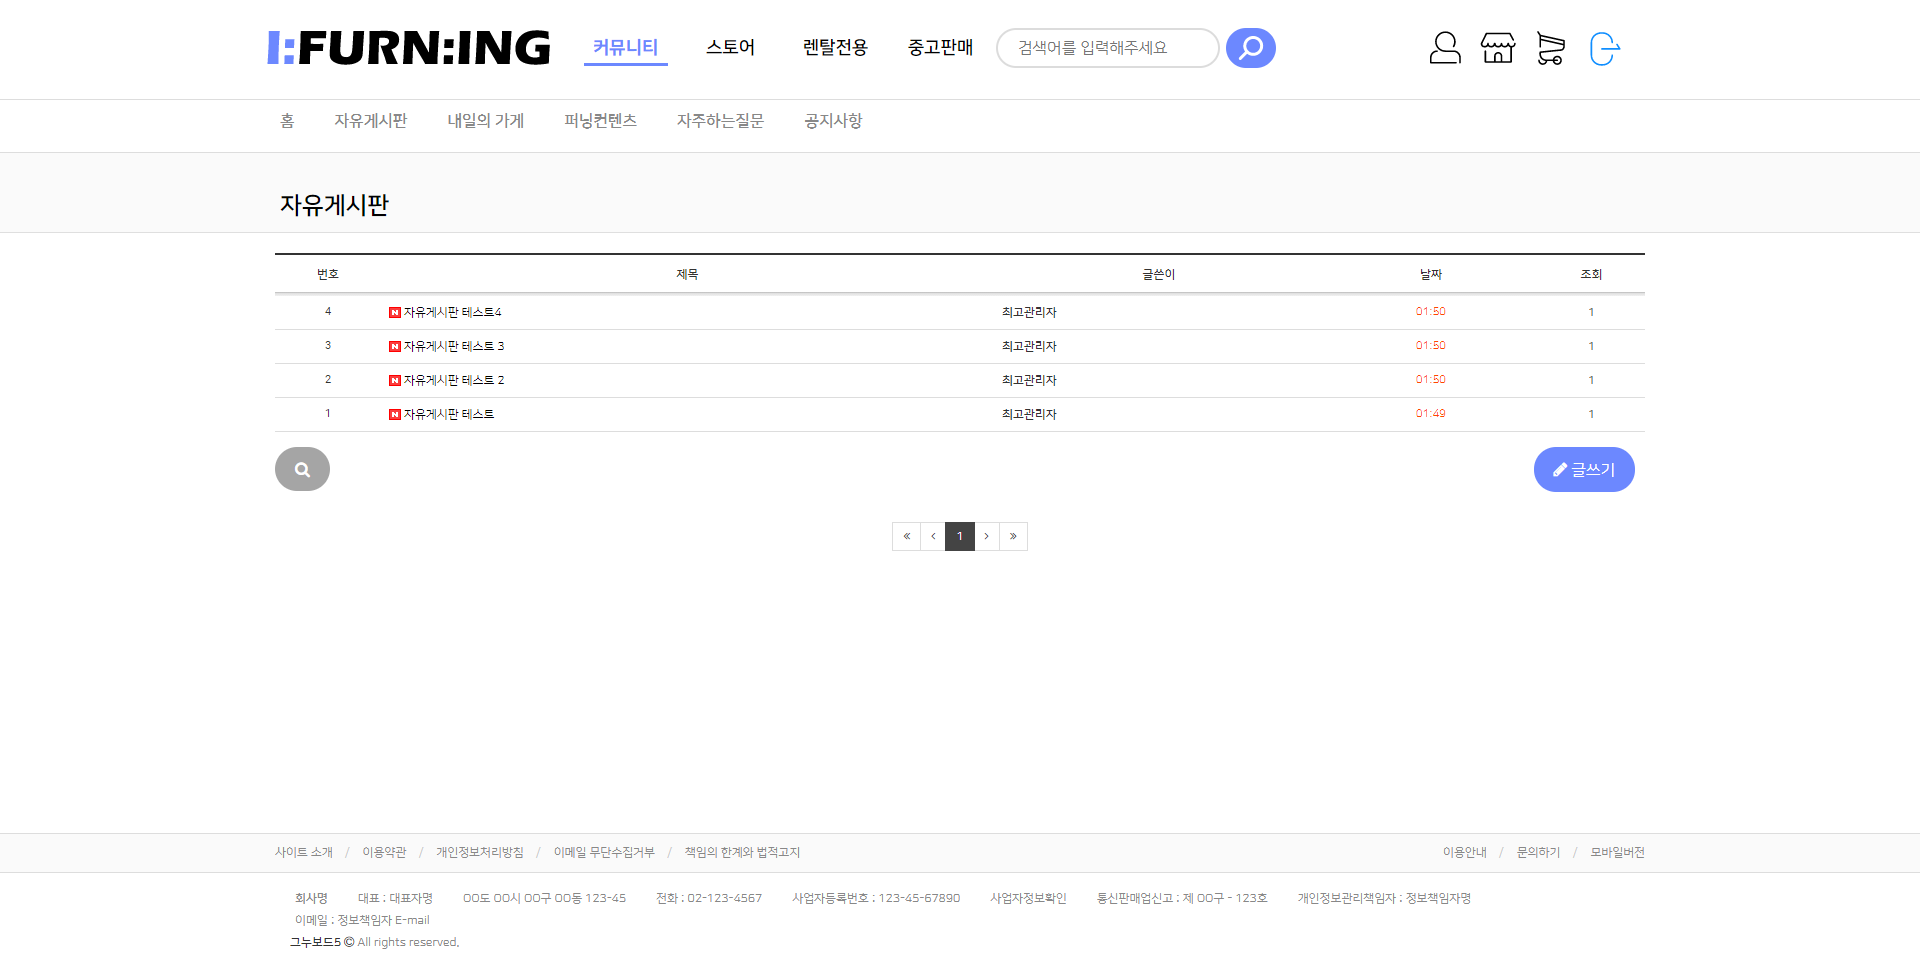Click the 글쓰기 write post button
Screen dimensions: 1920x974
[x=1583, y=469]
